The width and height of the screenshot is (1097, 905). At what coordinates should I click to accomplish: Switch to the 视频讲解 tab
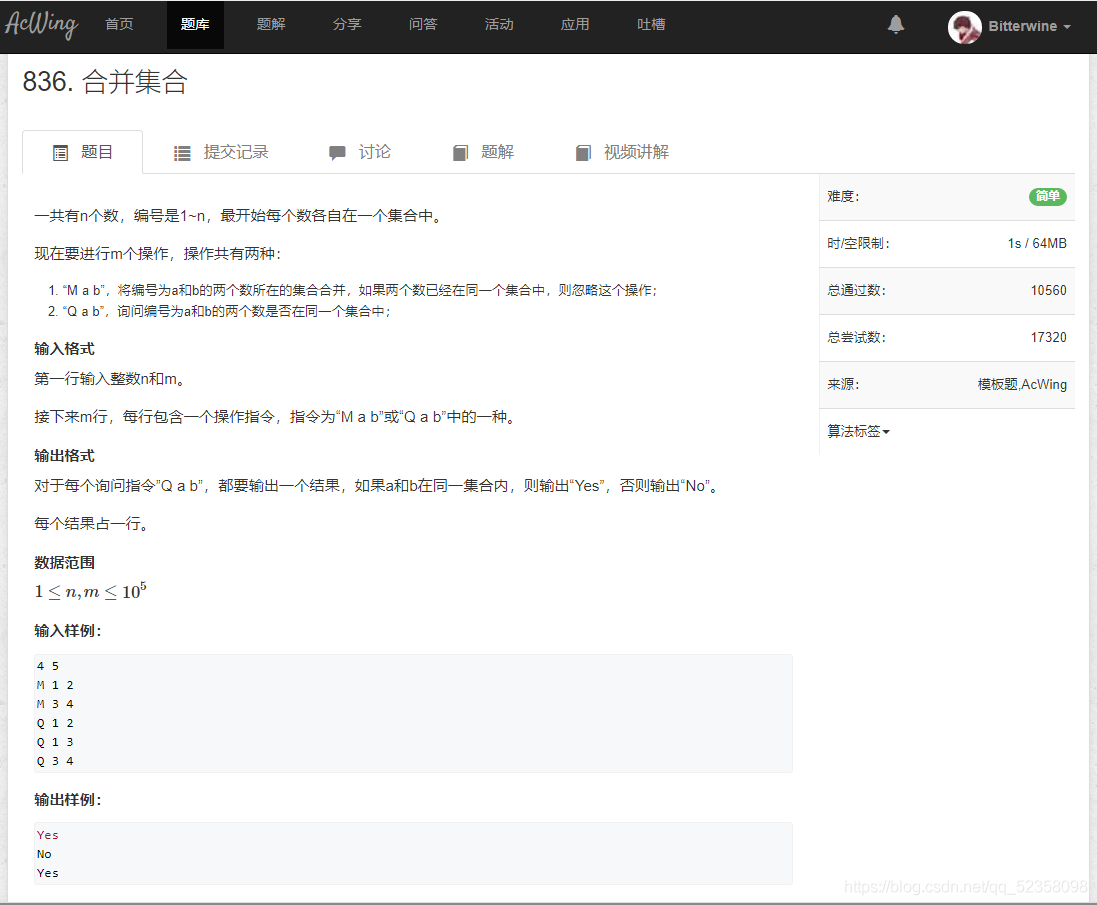[x=622, y=152]
